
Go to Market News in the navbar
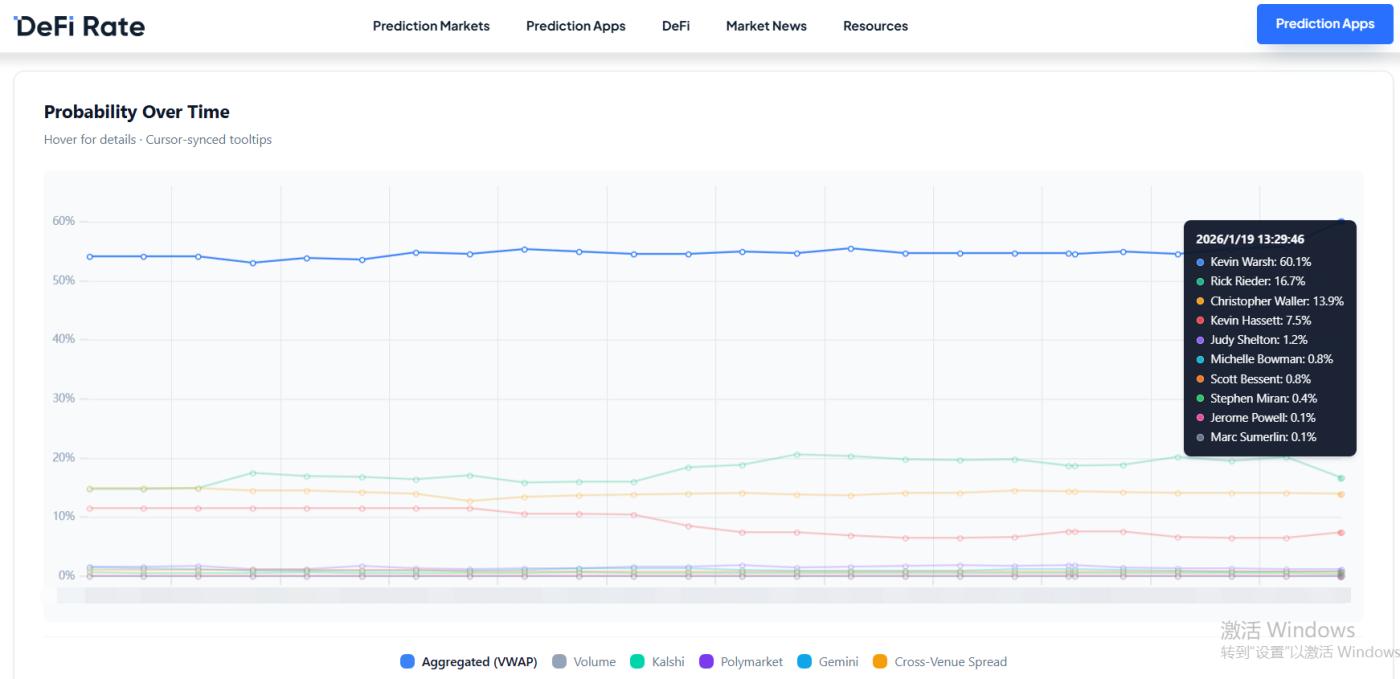pos(766,26)
